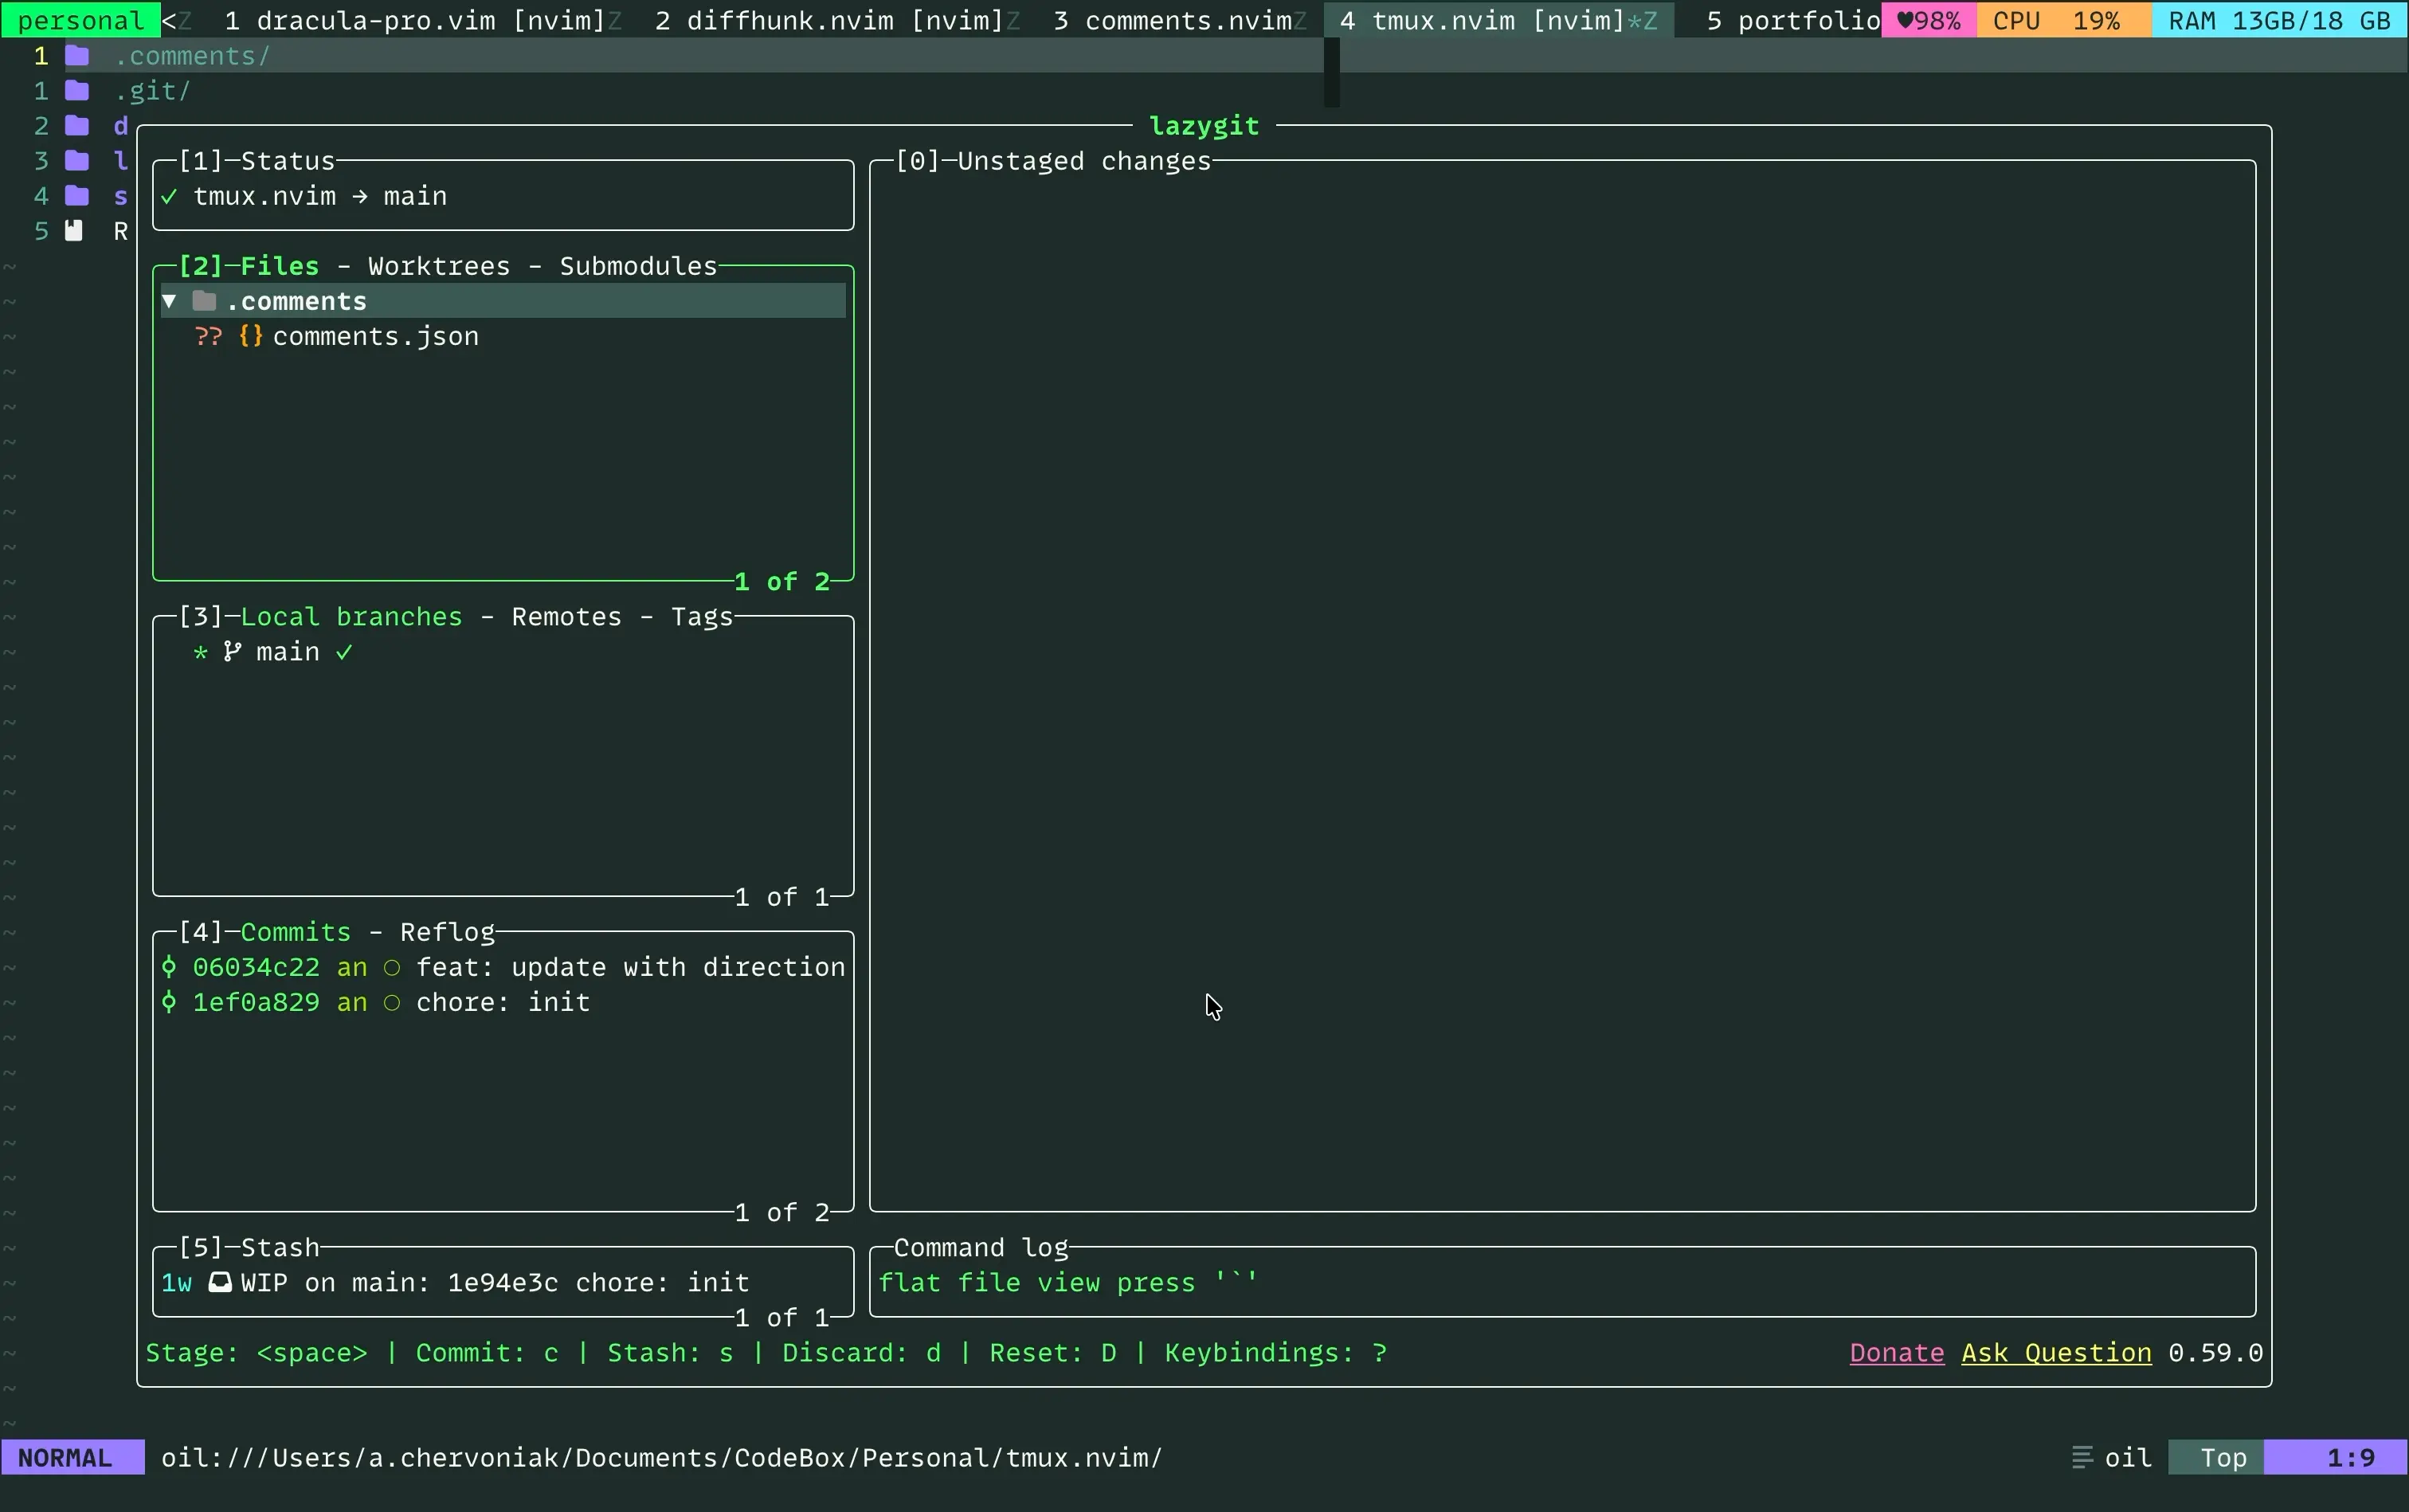
Task: Click the oil filetype icon in statusline
Action: (2082, 1458)
